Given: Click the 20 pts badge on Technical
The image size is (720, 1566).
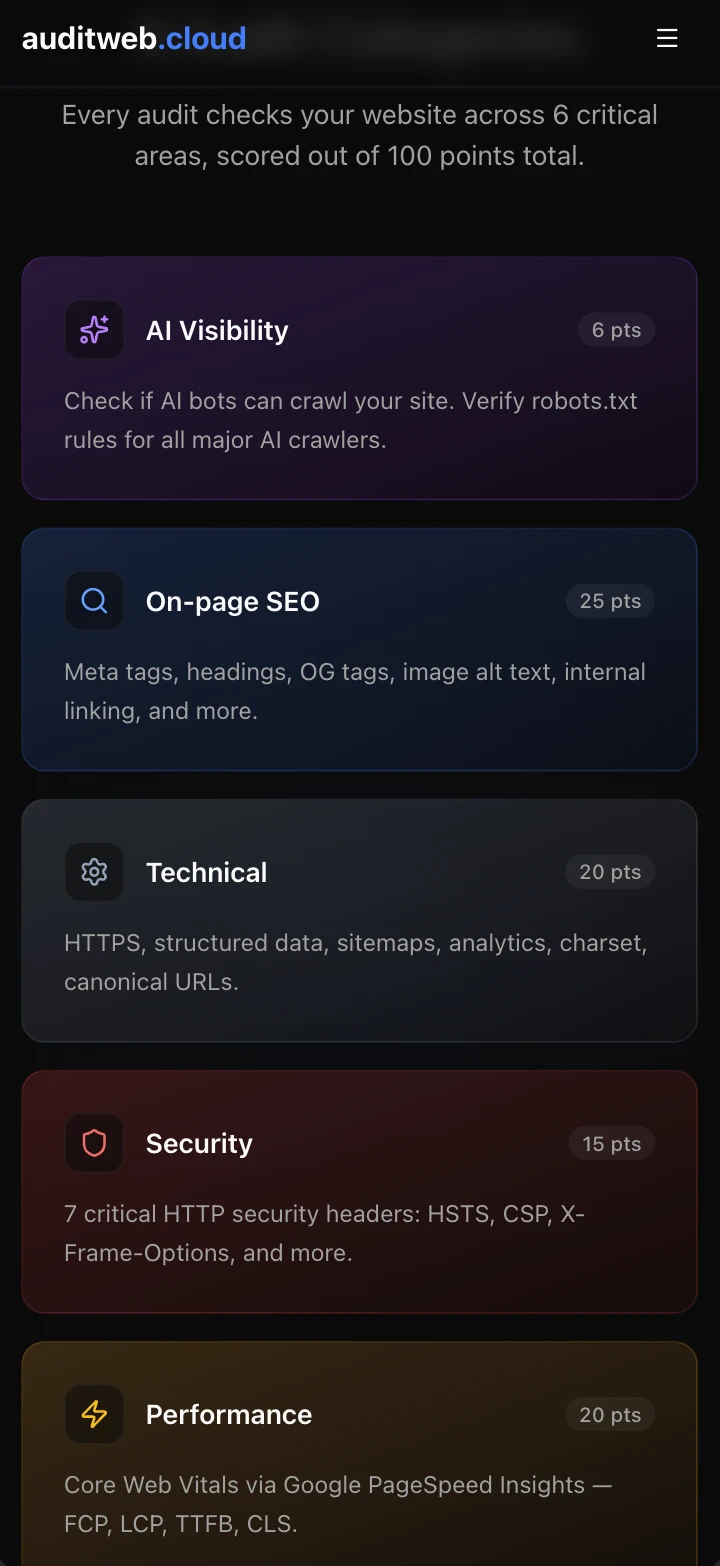Looking at the screenshot, I should [x=610, y=871].
